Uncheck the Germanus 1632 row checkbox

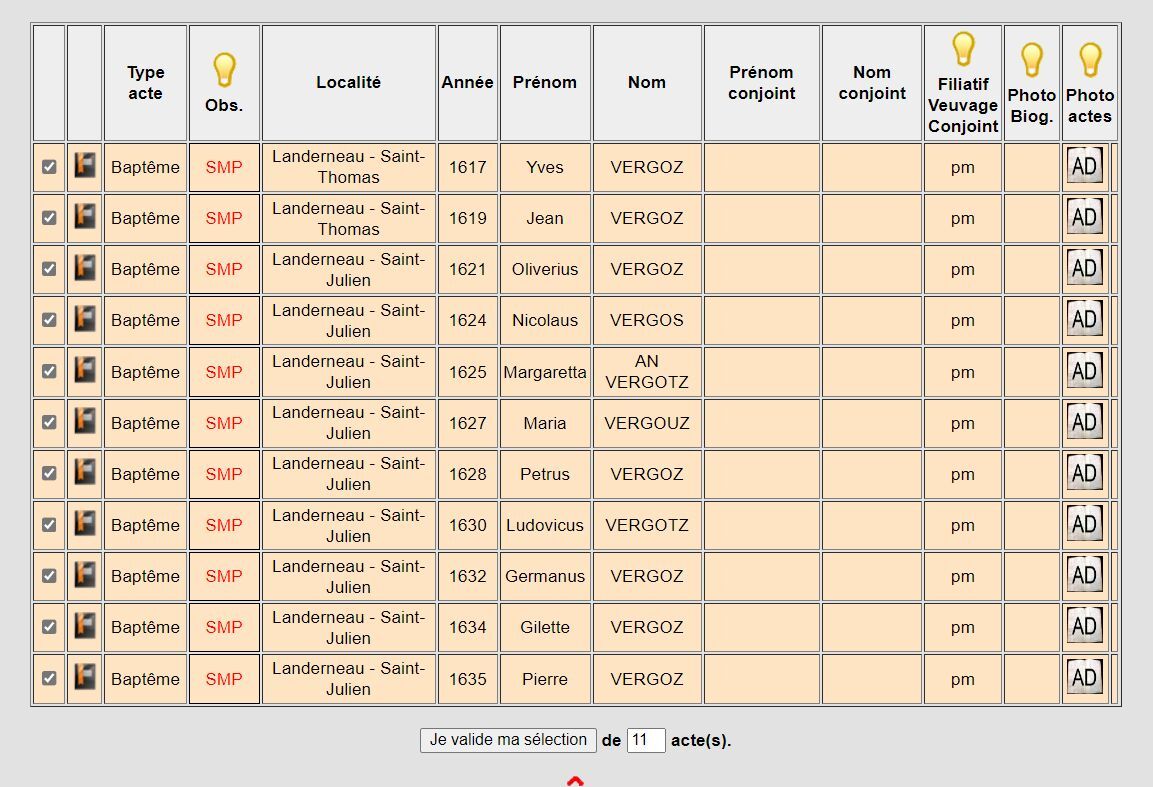tap(49, 576)
